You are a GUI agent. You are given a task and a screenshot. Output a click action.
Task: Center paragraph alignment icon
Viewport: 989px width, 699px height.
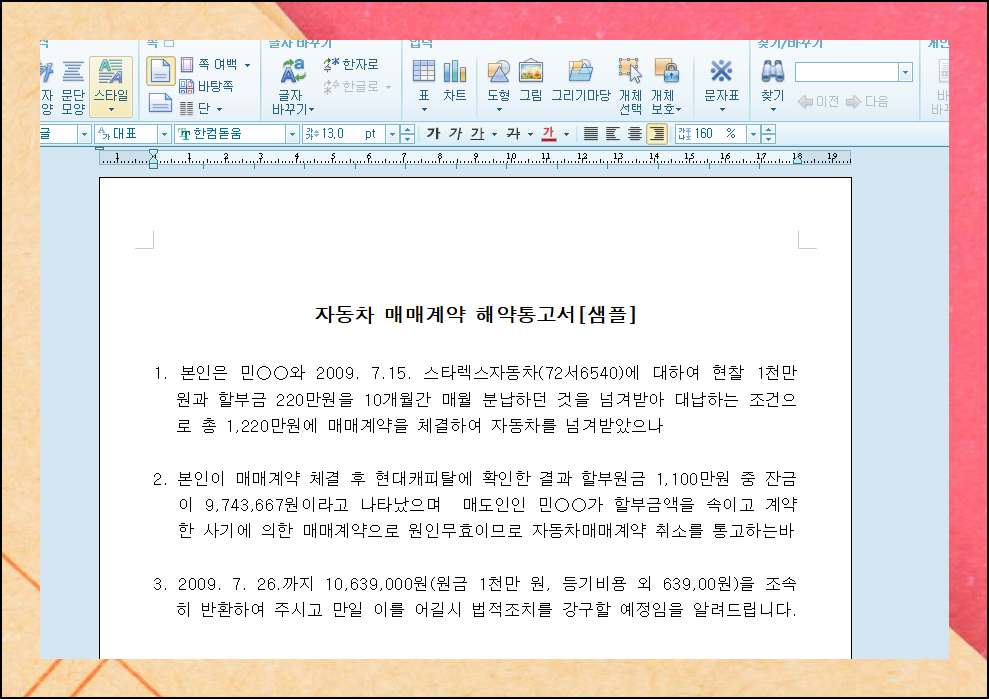635,133
